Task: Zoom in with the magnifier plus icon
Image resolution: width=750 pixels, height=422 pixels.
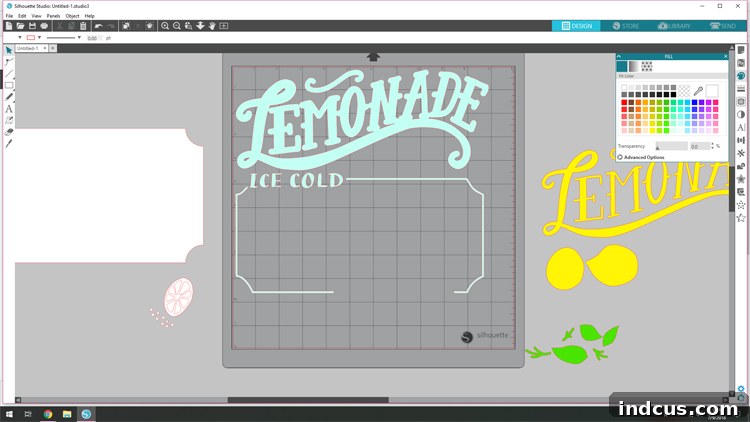Action: click(165, 26)
